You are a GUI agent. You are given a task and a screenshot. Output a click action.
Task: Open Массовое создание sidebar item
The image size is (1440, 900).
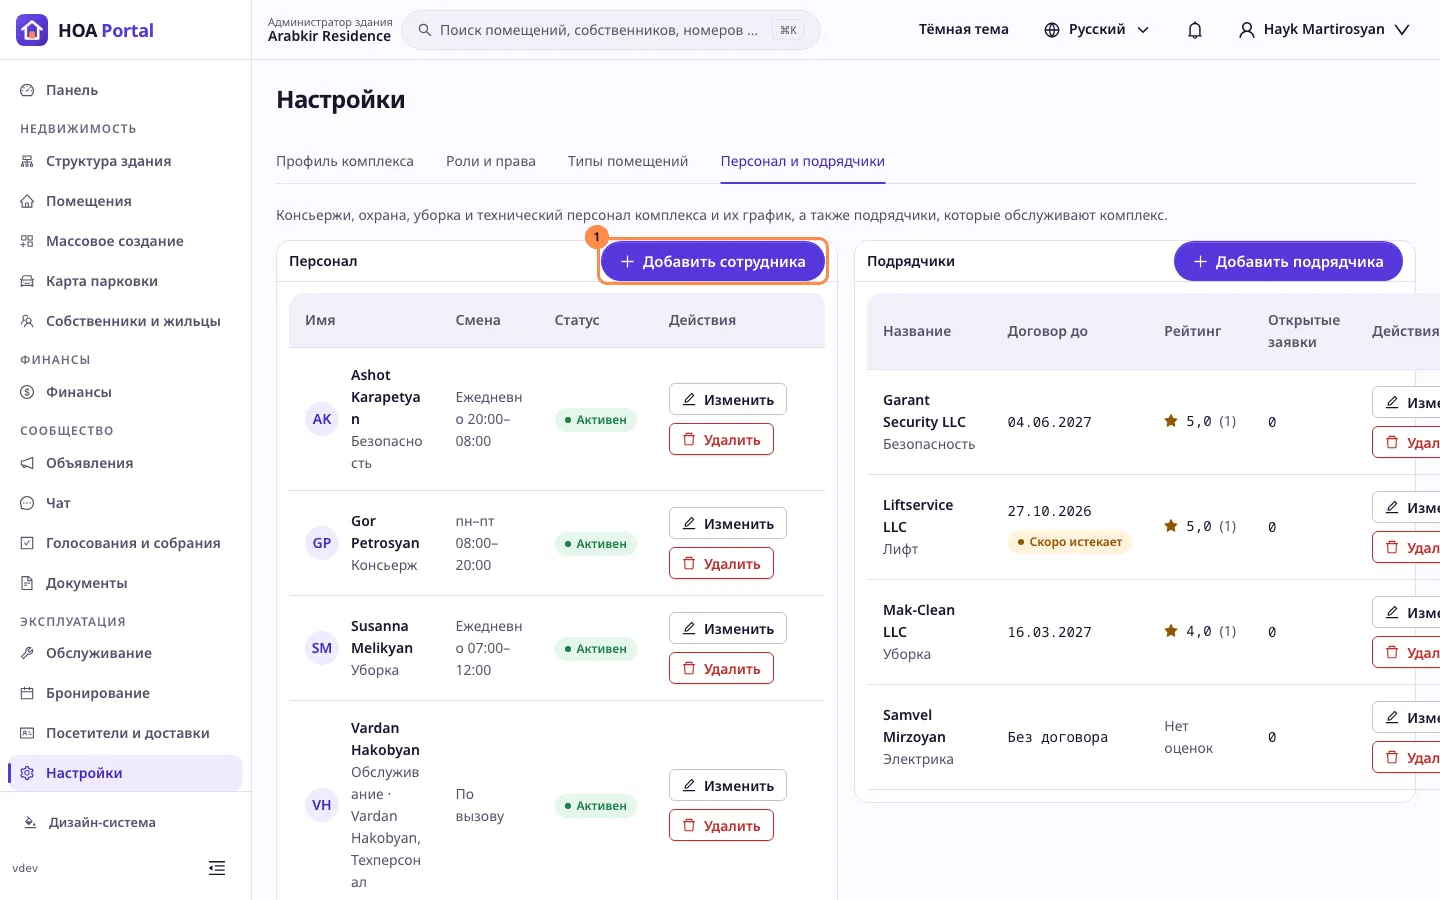pos(125,241)
